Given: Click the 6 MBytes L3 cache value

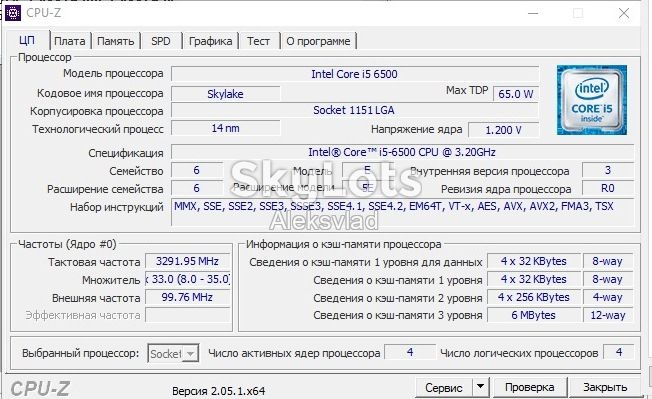Looking at the screenshot, I should [533, 315].
